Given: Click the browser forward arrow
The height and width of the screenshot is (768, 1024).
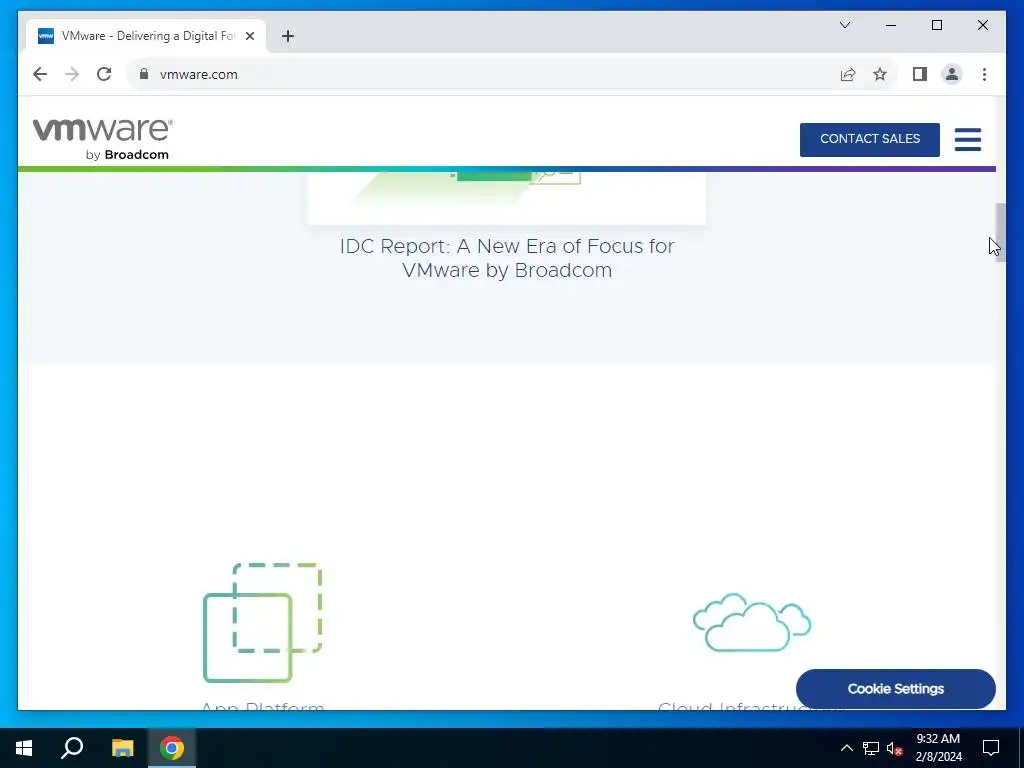Looking at the screenshot, I should coord(72,74).
